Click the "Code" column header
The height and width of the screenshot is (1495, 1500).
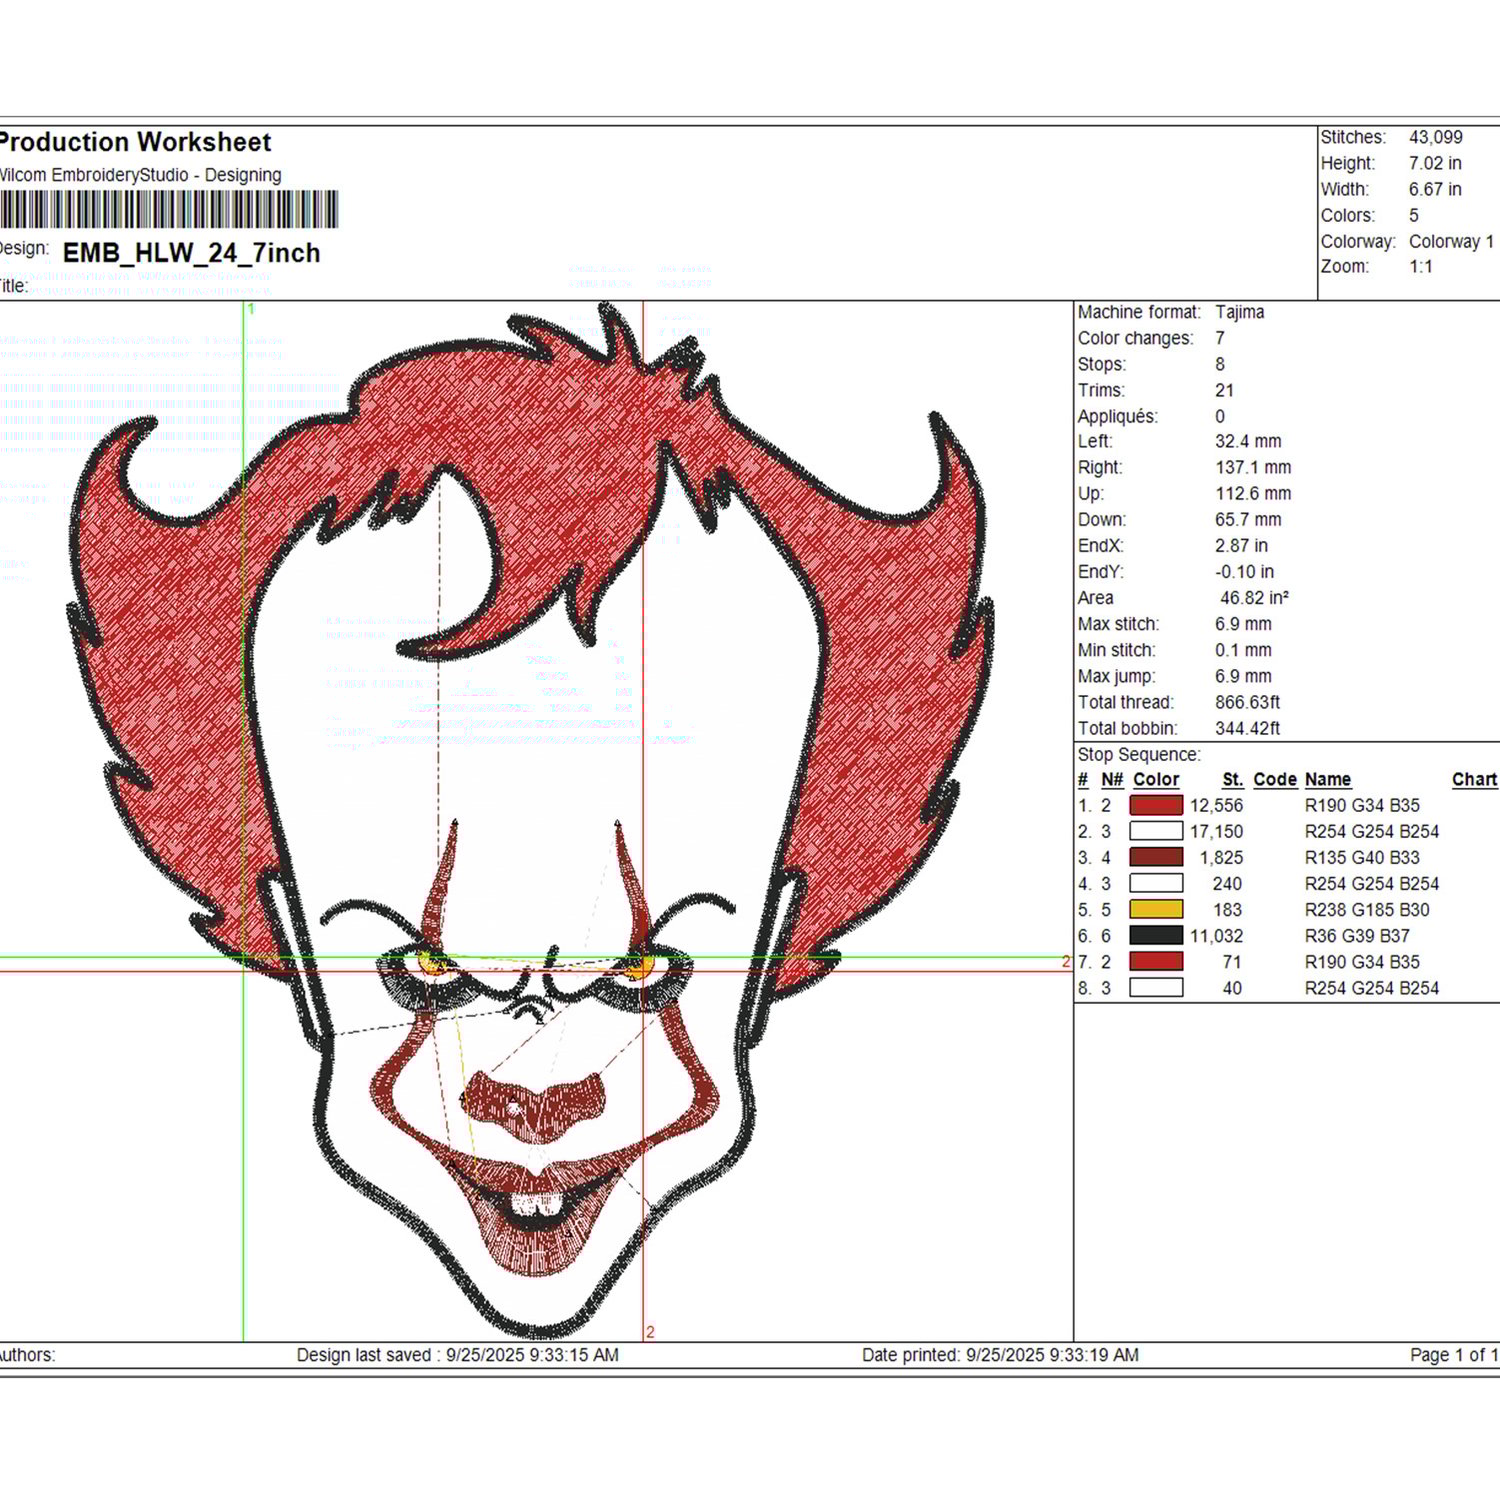(x=1275, y=779)
